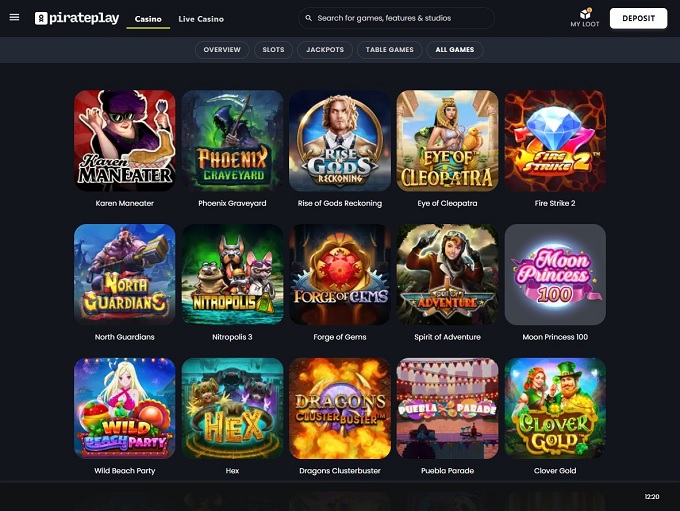Viewport: 680px width, 511px height.
Task: Show the Jackpots category
Action: pos(325,50)
